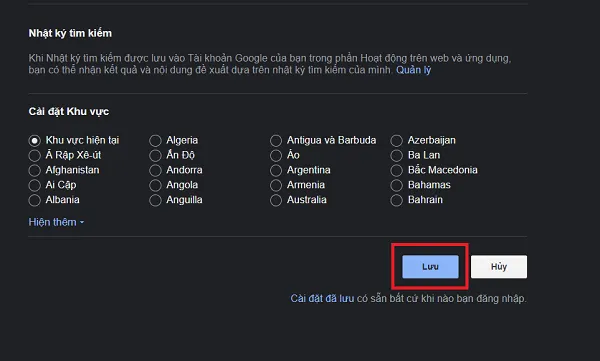Click the blue Lưu save button
The height and width of the screenshot is (361, 600).
click(x=430, y=267)
